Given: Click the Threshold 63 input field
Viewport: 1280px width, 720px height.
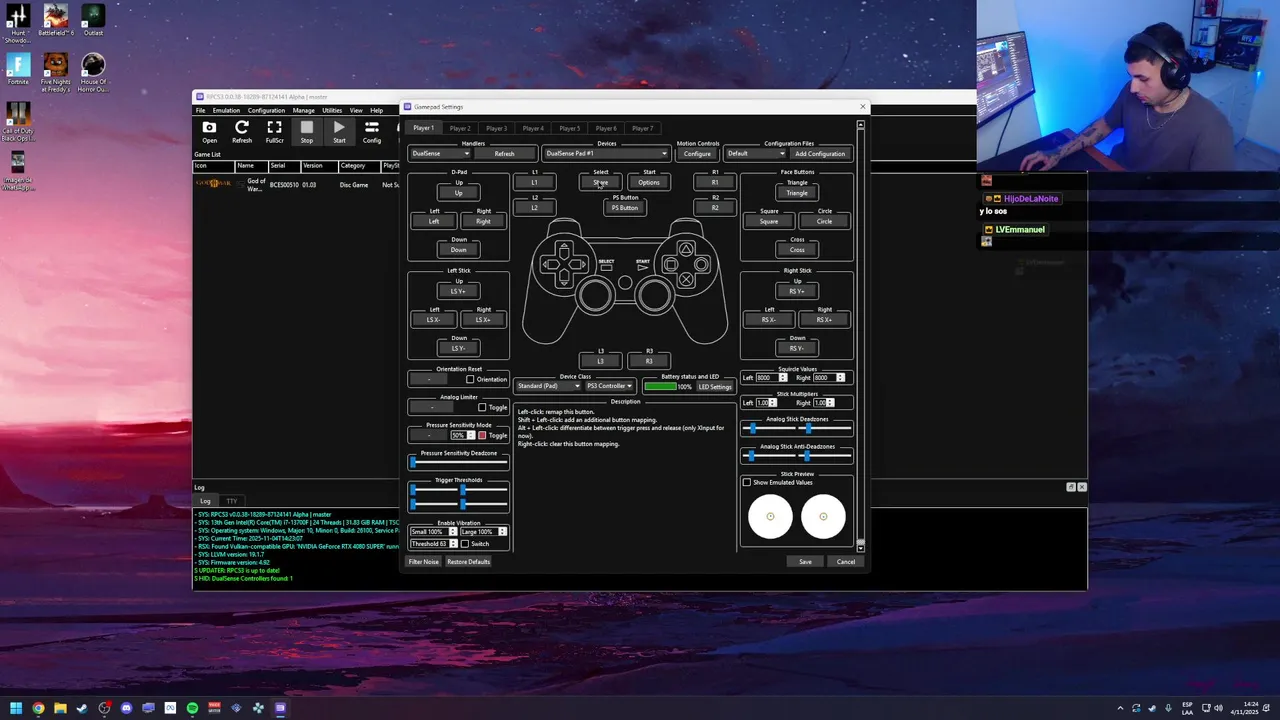Looking at the screenshot, I should click(x=433, y=544).
